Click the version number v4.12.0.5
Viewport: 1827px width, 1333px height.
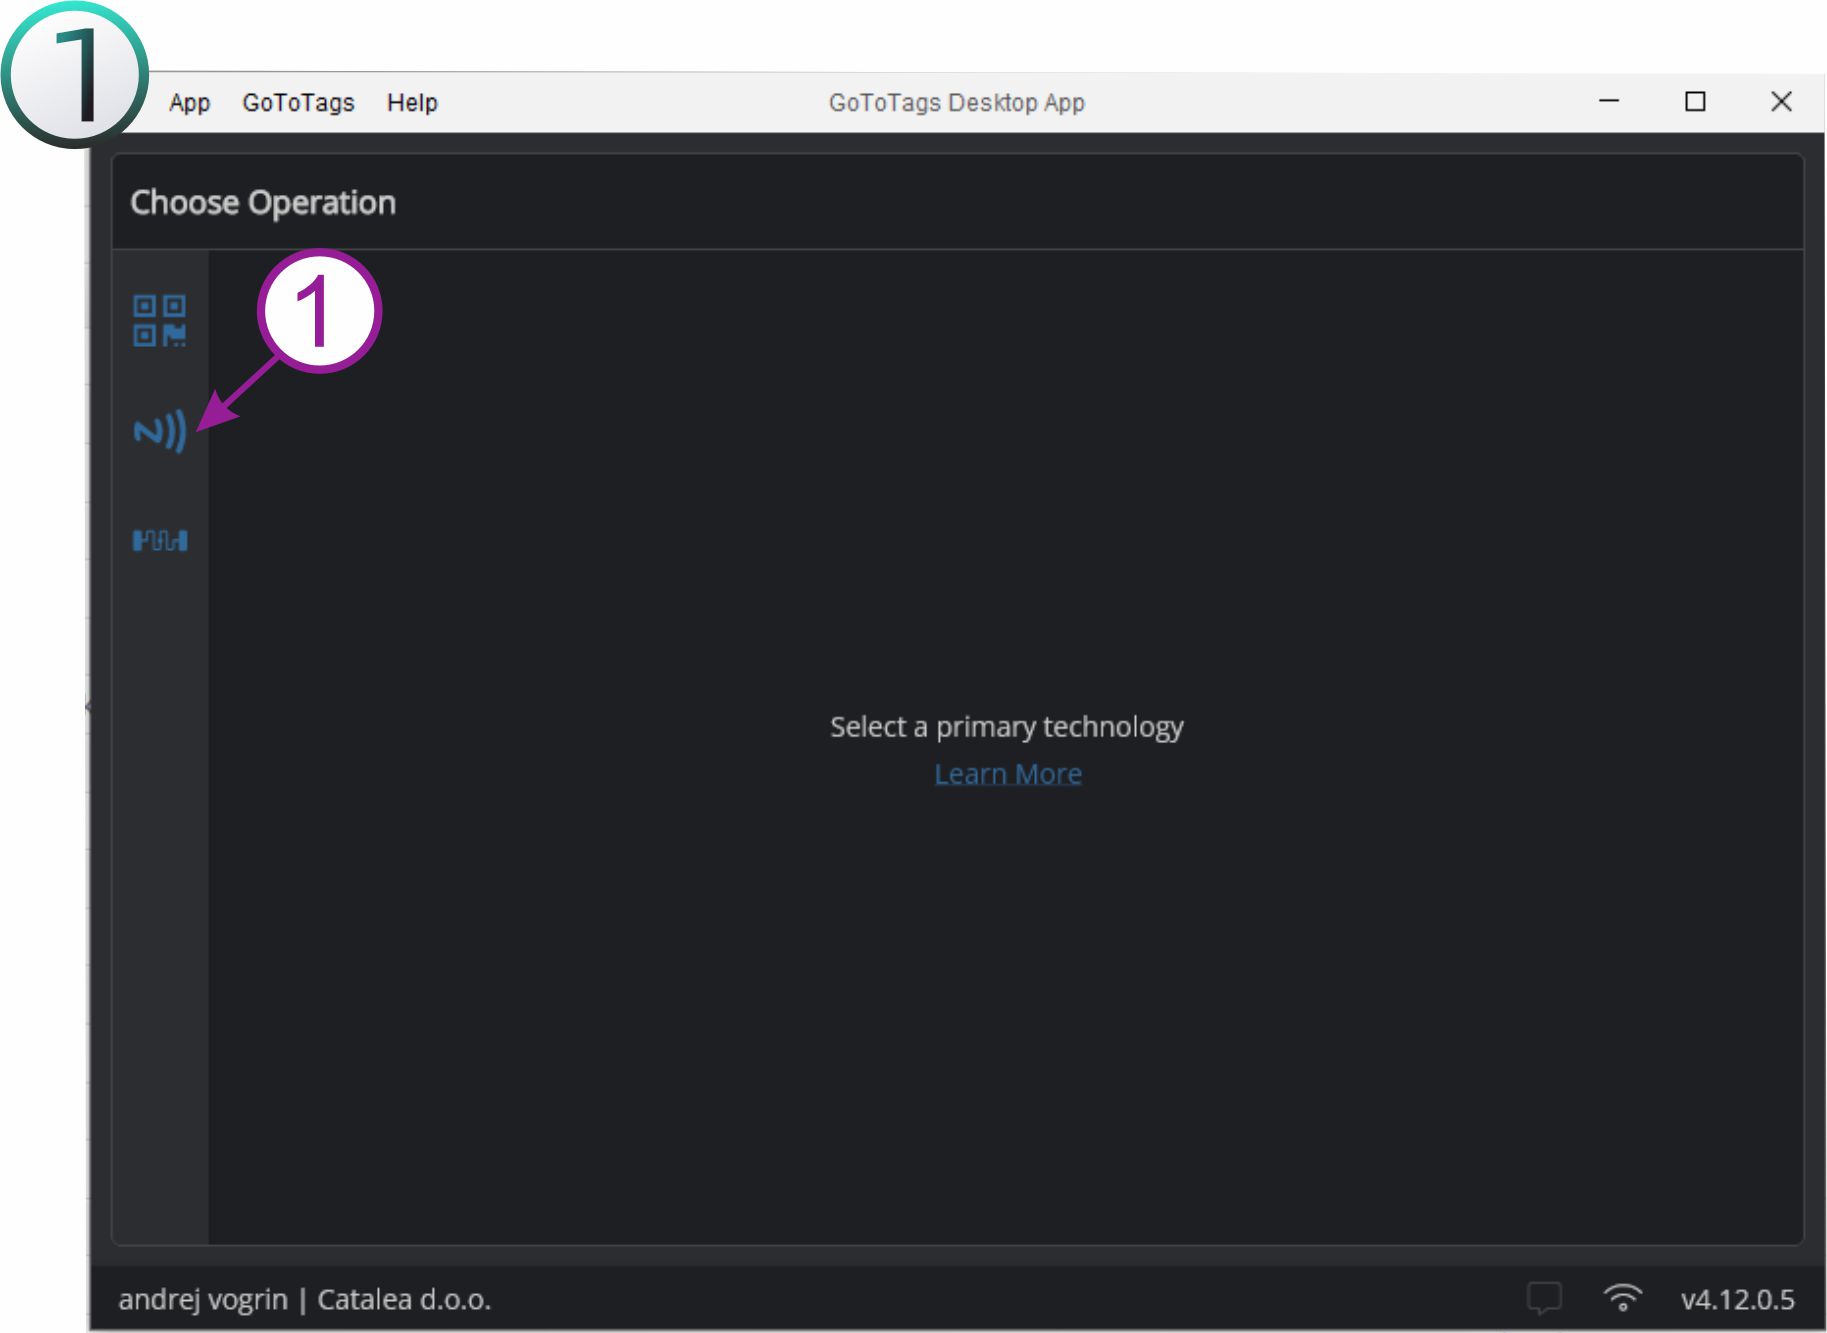[1737, 1299]
